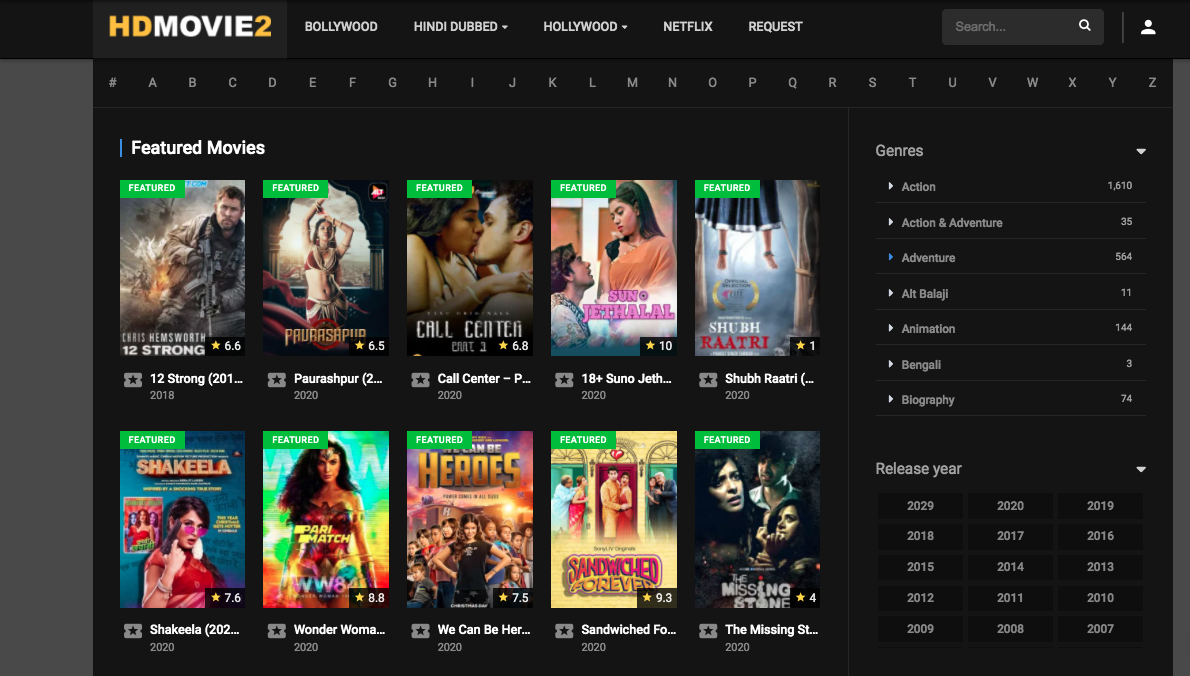Click the film icon beside Shubh Raatri
Viewport: 1190px width, 676px height.
[x=708, y=380]
